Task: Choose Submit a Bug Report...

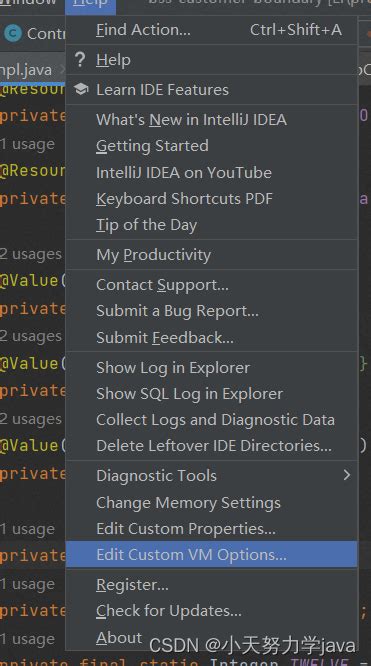Action: pyautogui.click(x=212, y=311)
